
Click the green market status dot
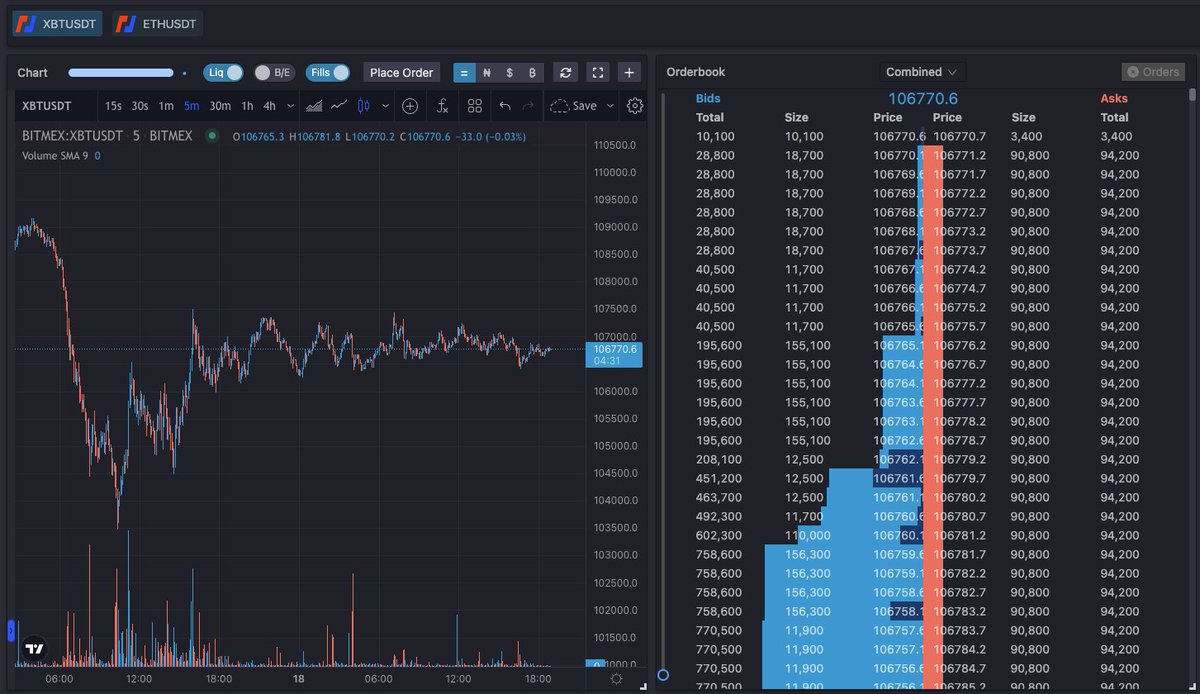[212, 136]
